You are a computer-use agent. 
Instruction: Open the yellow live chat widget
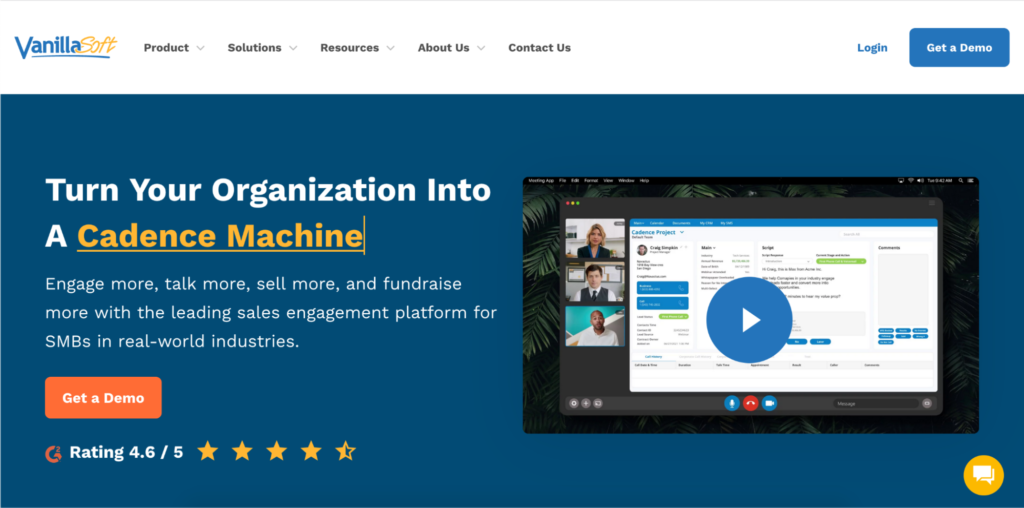[983, 474]
